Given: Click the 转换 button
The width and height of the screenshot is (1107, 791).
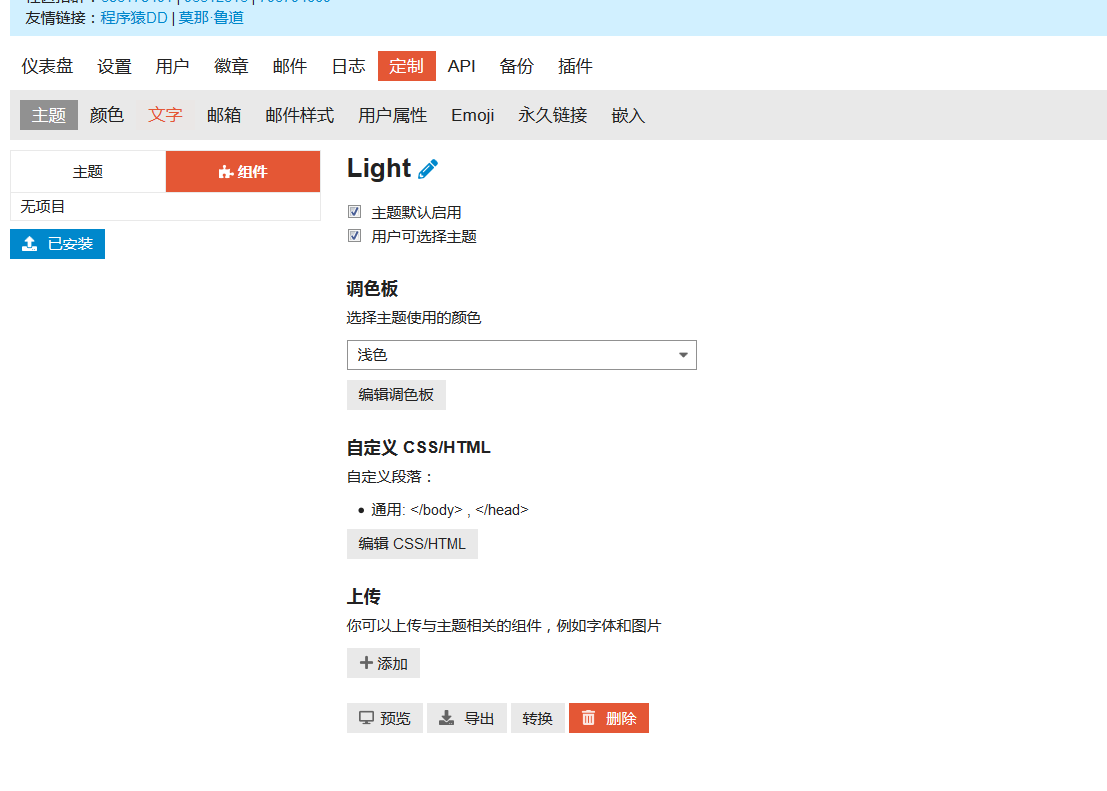Looking at the screenshot, I should tap(537, 718).
